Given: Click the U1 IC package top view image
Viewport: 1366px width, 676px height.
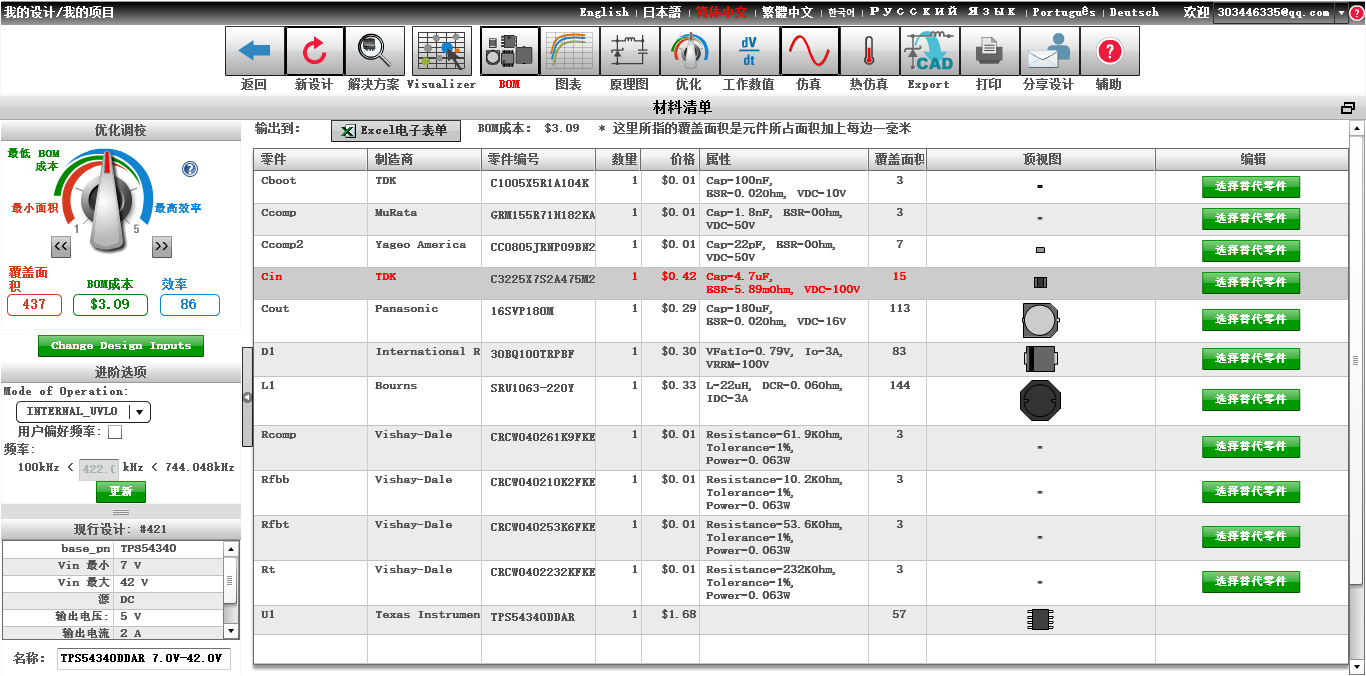Looking at the screenshot, I should pos(1040,619).
